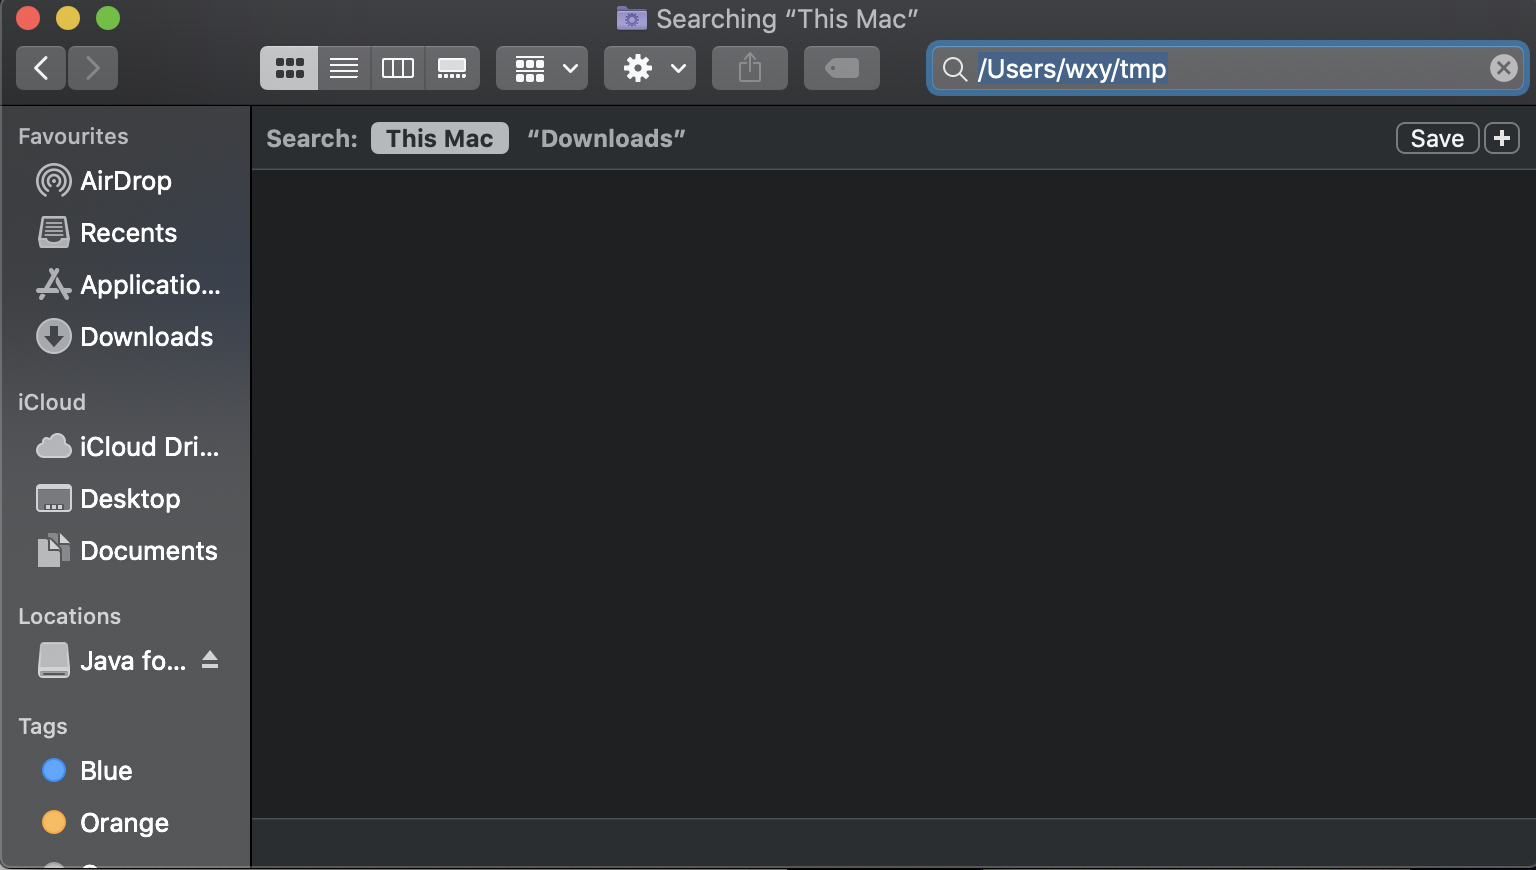This screenshot has width=1536, height=870.
Task: Eject the Java fo... volume
Action: pyautogui.click(x=210, y=660)
